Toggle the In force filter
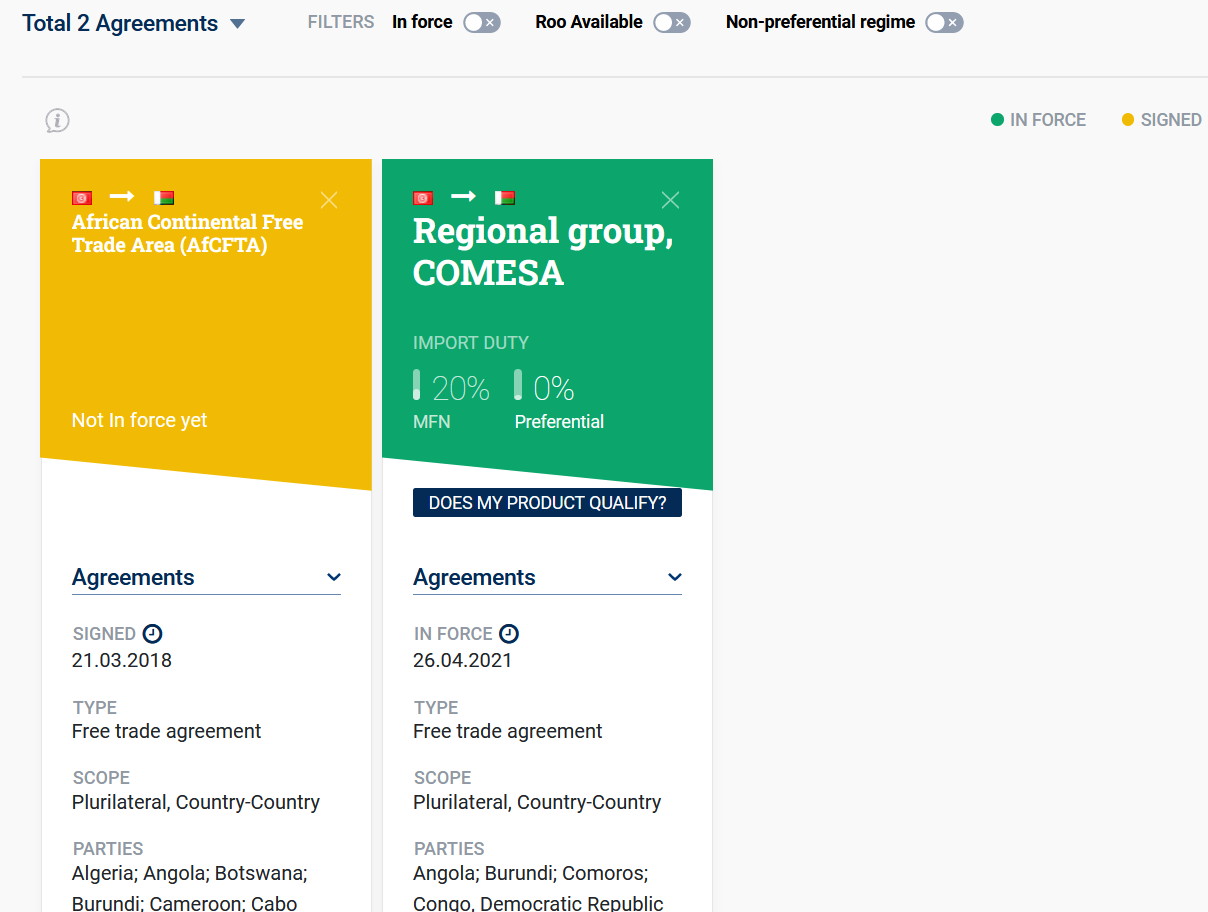Screen dimensions: 1208x912 (x=481, y=23)
